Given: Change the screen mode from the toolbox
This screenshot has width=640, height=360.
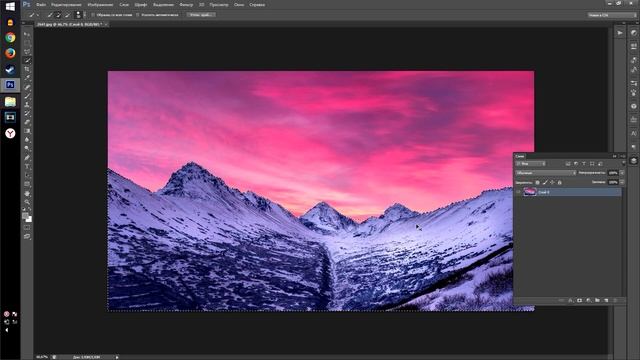Looking at the screenshot, I should [x=27, y=236].
